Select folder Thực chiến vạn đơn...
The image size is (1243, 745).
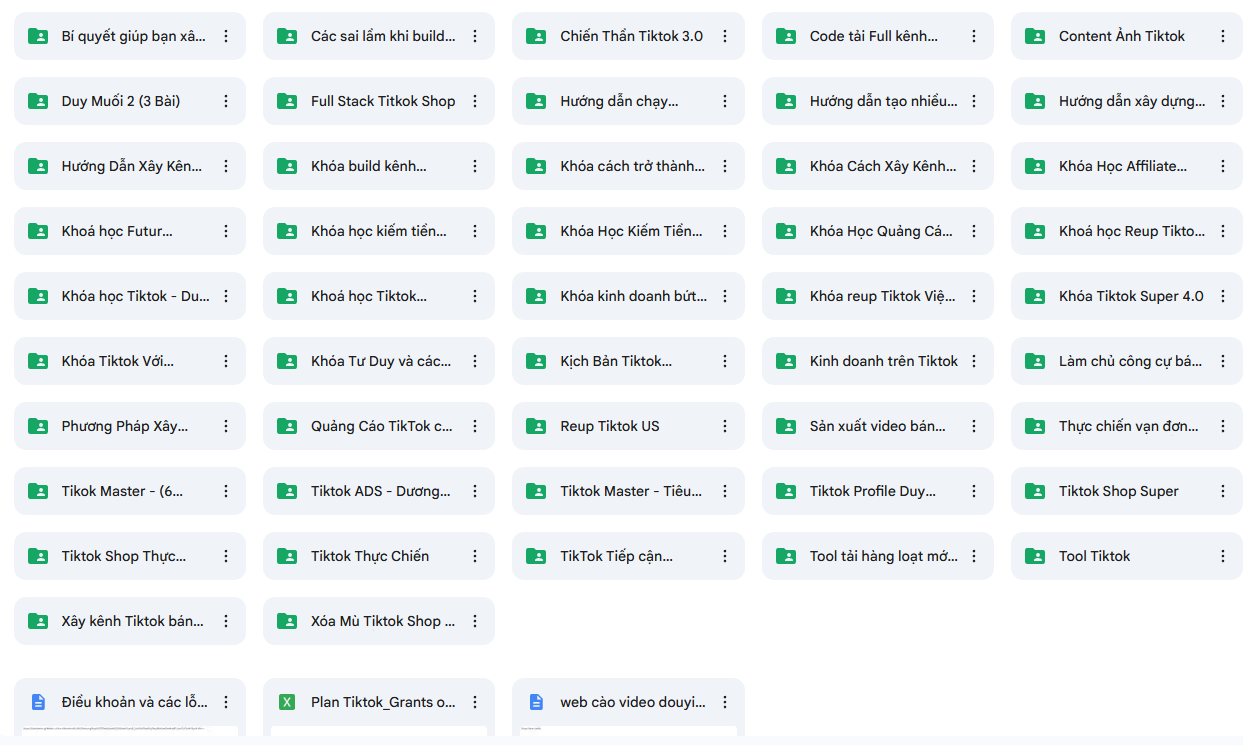(1127, 426)
